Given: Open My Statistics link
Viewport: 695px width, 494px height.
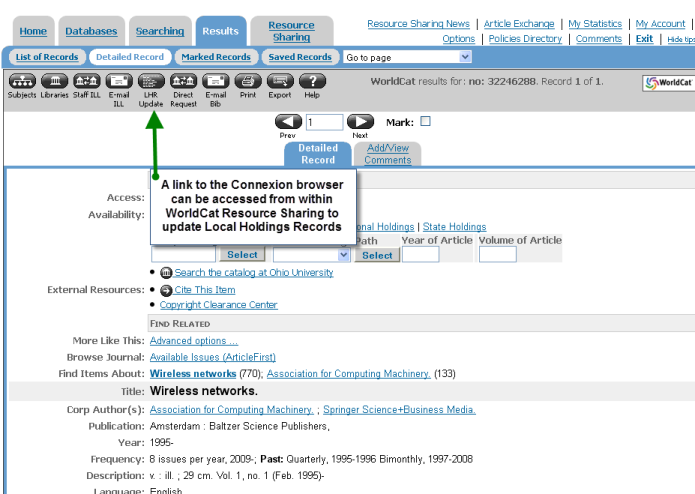Looking at the screenshot, I should (x=595, y=24).
